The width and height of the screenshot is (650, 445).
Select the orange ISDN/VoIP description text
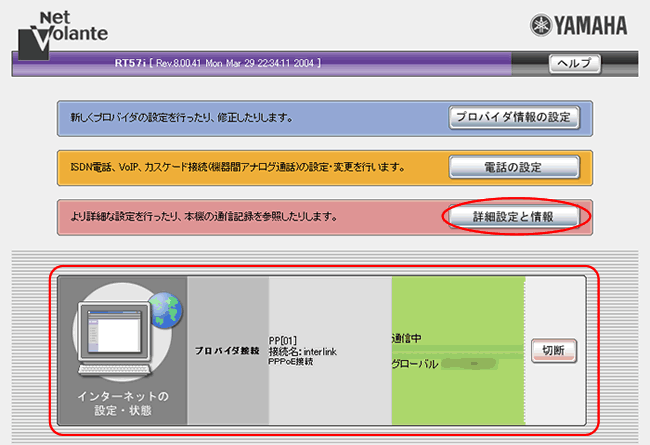(232, 167)
